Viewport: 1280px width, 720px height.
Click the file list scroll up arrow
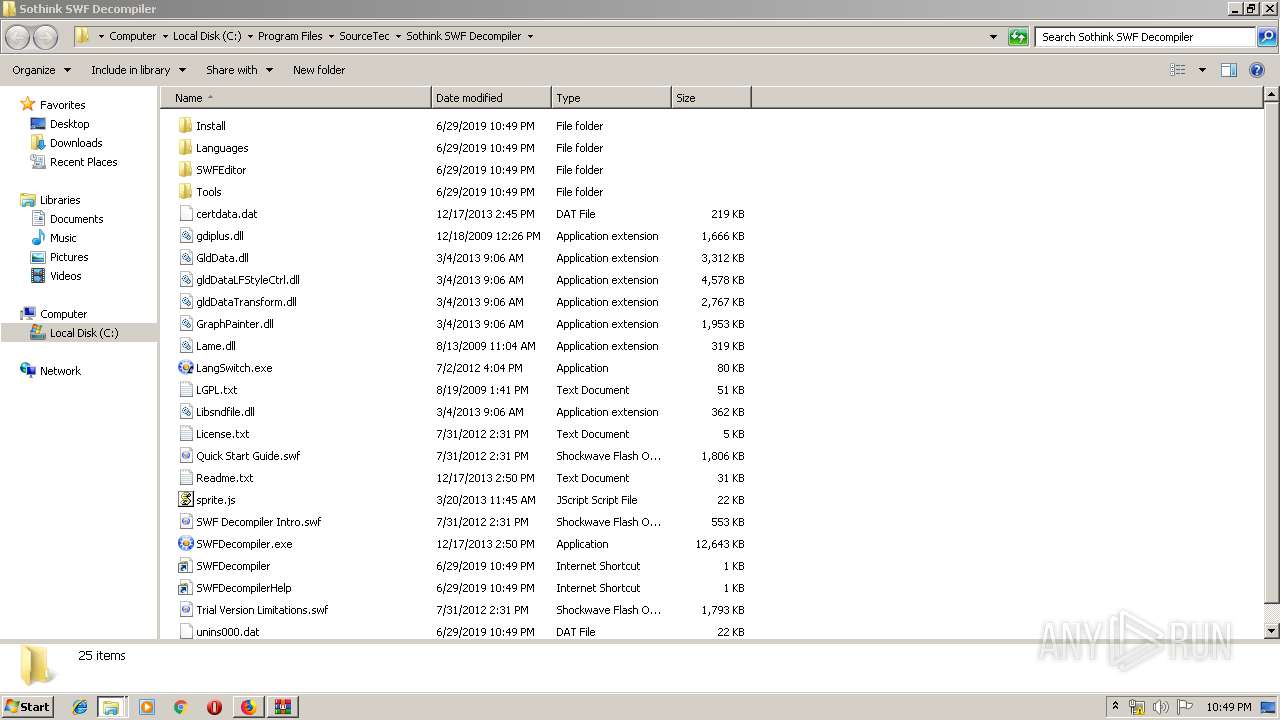click(1272, 95)
